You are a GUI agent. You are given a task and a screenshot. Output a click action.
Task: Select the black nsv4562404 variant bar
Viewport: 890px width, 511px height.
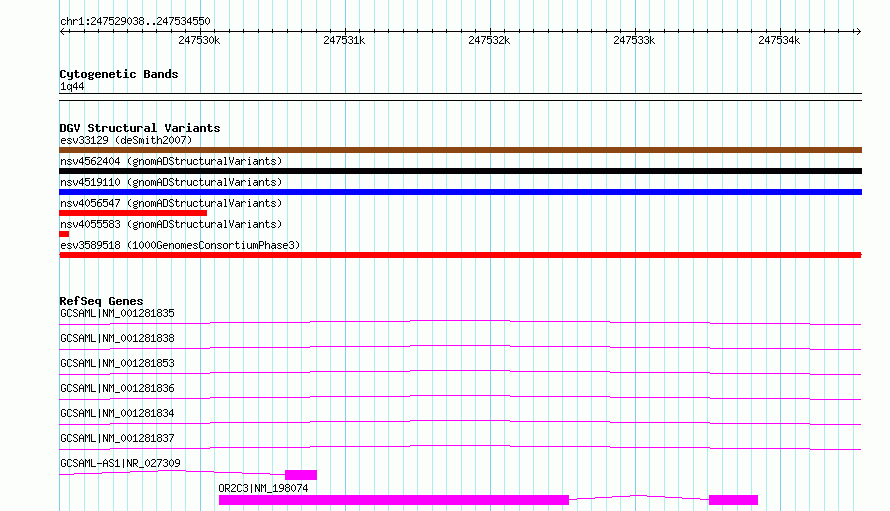coord(460,171)
